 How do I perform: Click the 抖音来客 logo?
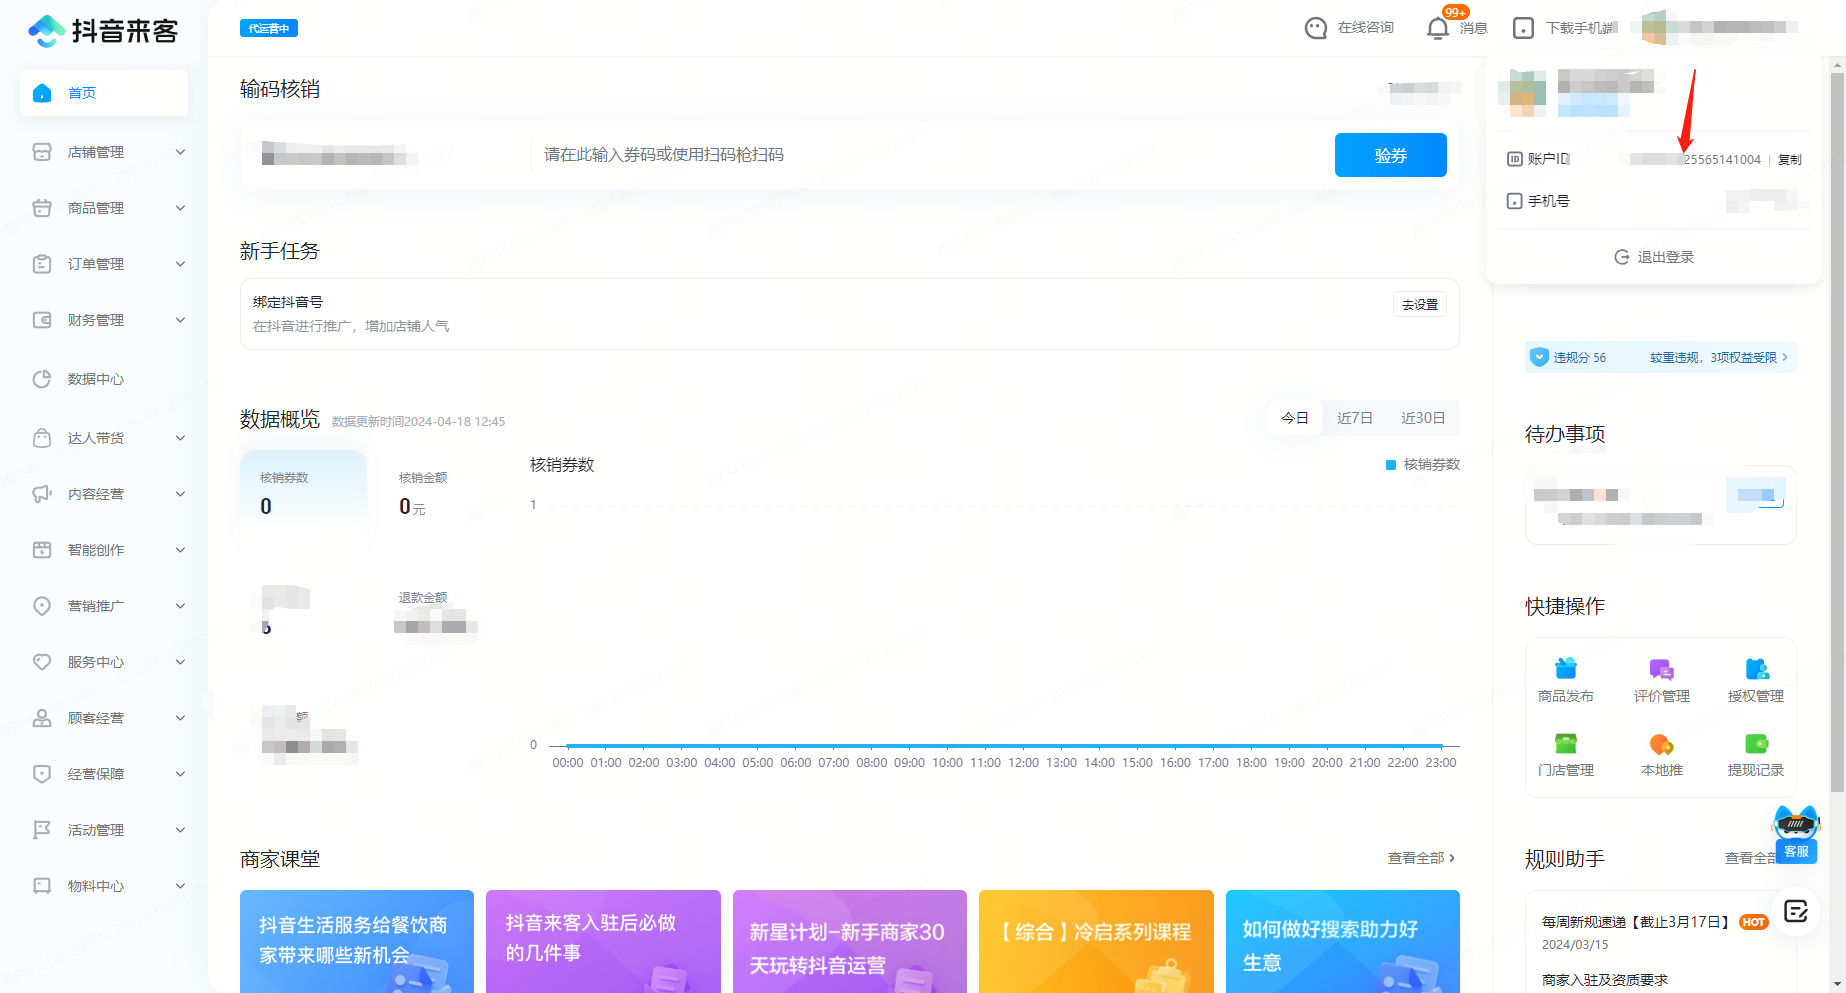tap(103, 31)
